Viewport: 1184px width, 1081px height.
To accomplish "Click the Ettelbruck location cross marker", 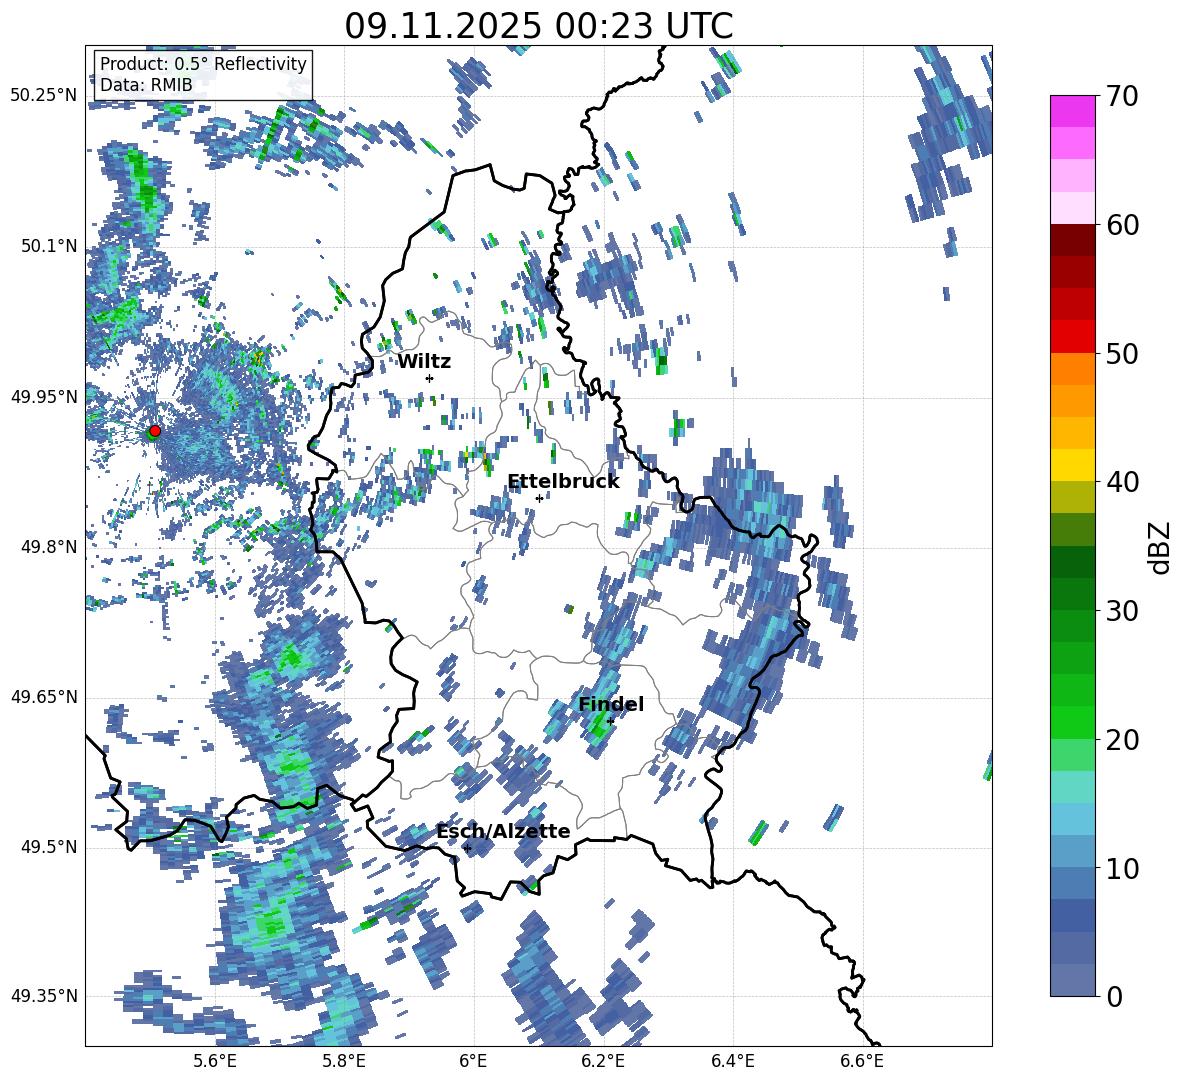I will click(539, 498).
